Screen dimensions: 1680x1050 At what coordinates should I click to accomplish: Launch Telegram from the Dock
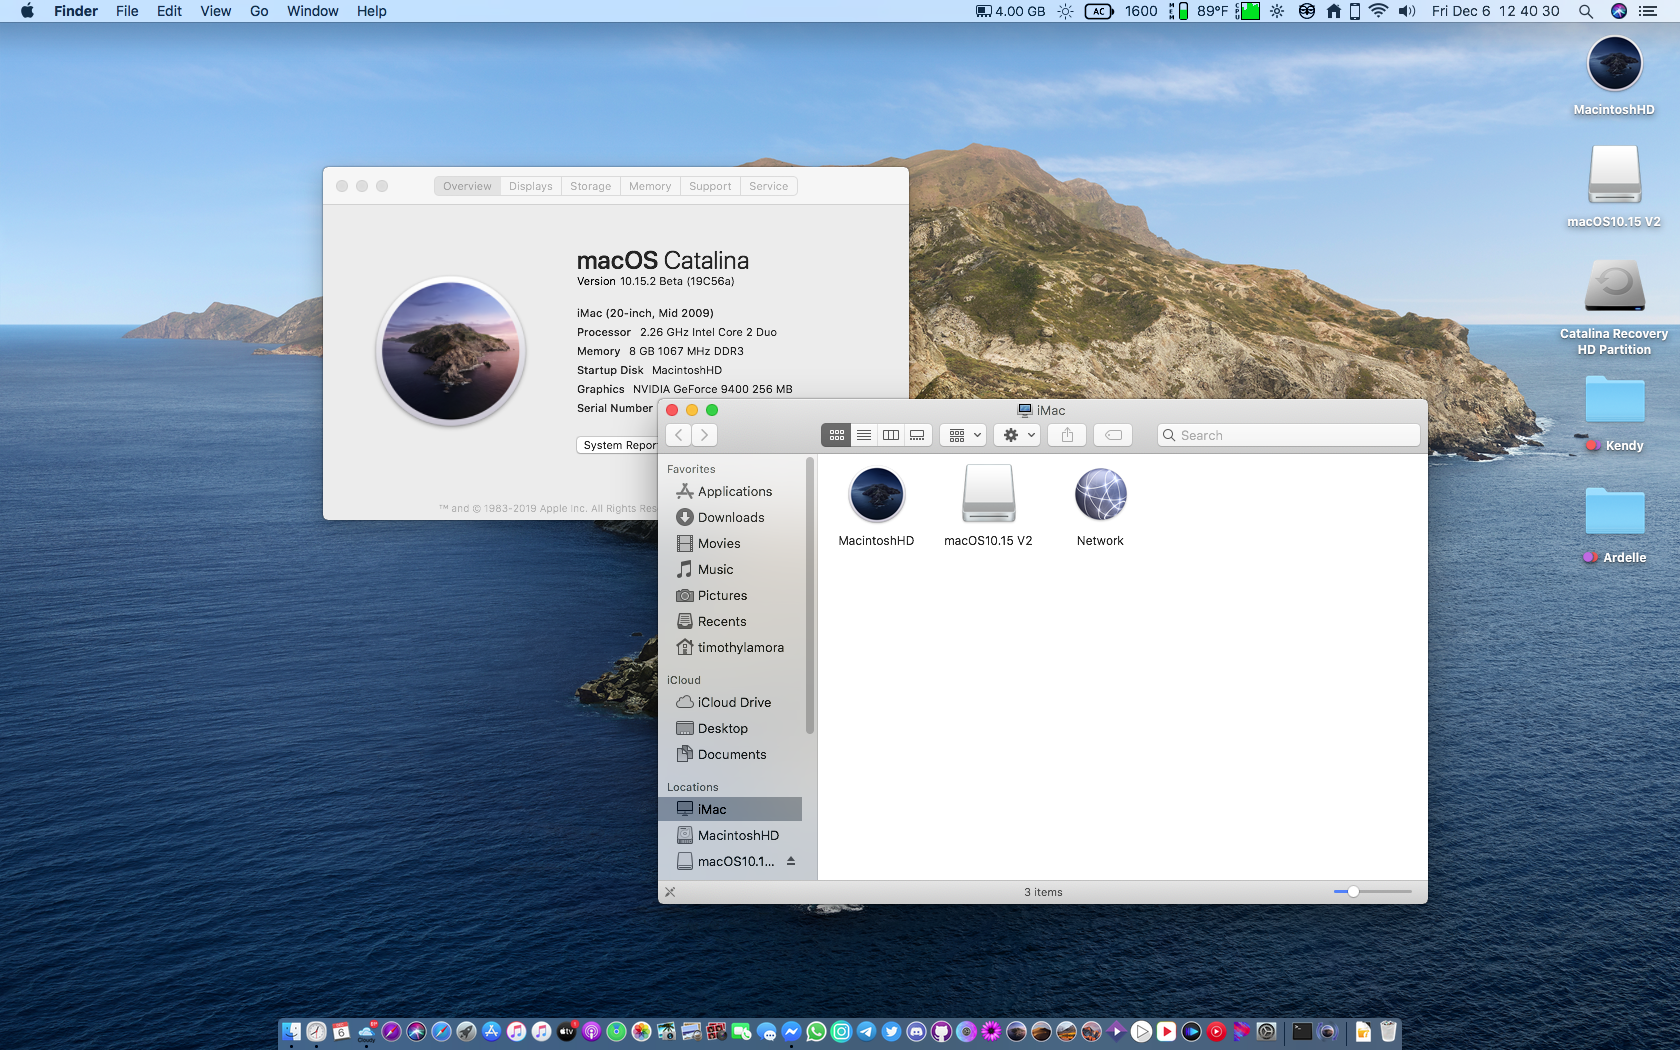pos(866,1031)
